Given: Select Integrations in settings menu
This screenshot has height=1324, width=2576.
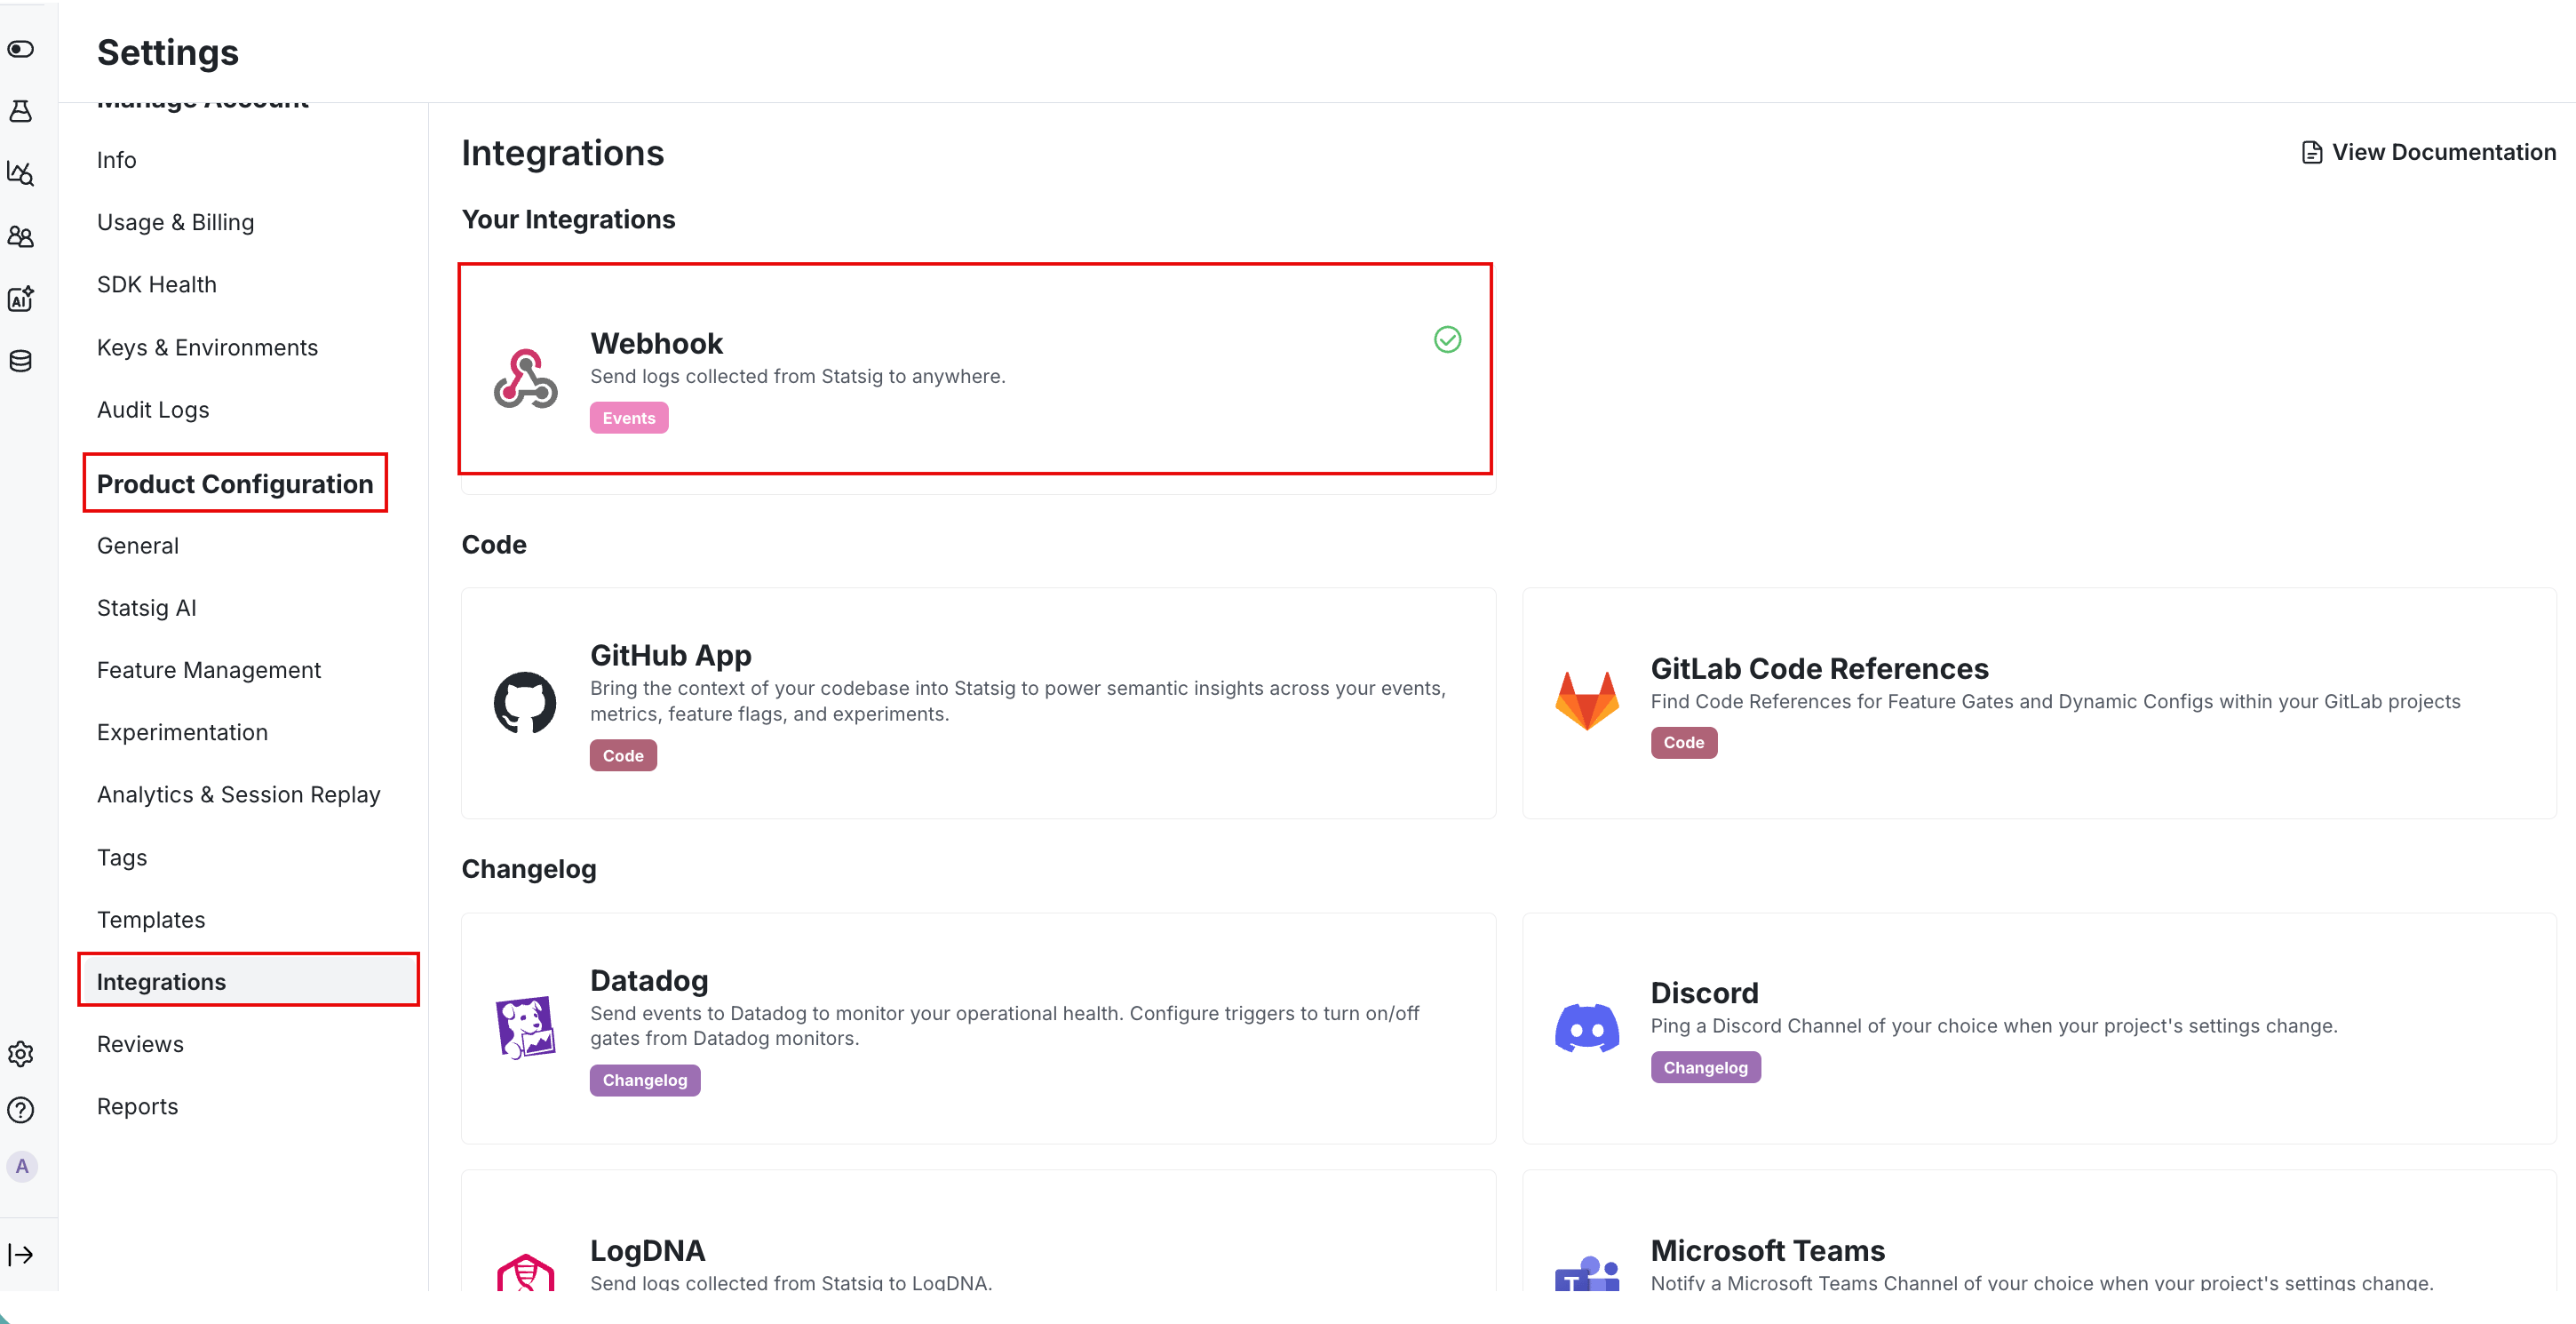Looking at the screenshot, I should [x=249, y=981].
